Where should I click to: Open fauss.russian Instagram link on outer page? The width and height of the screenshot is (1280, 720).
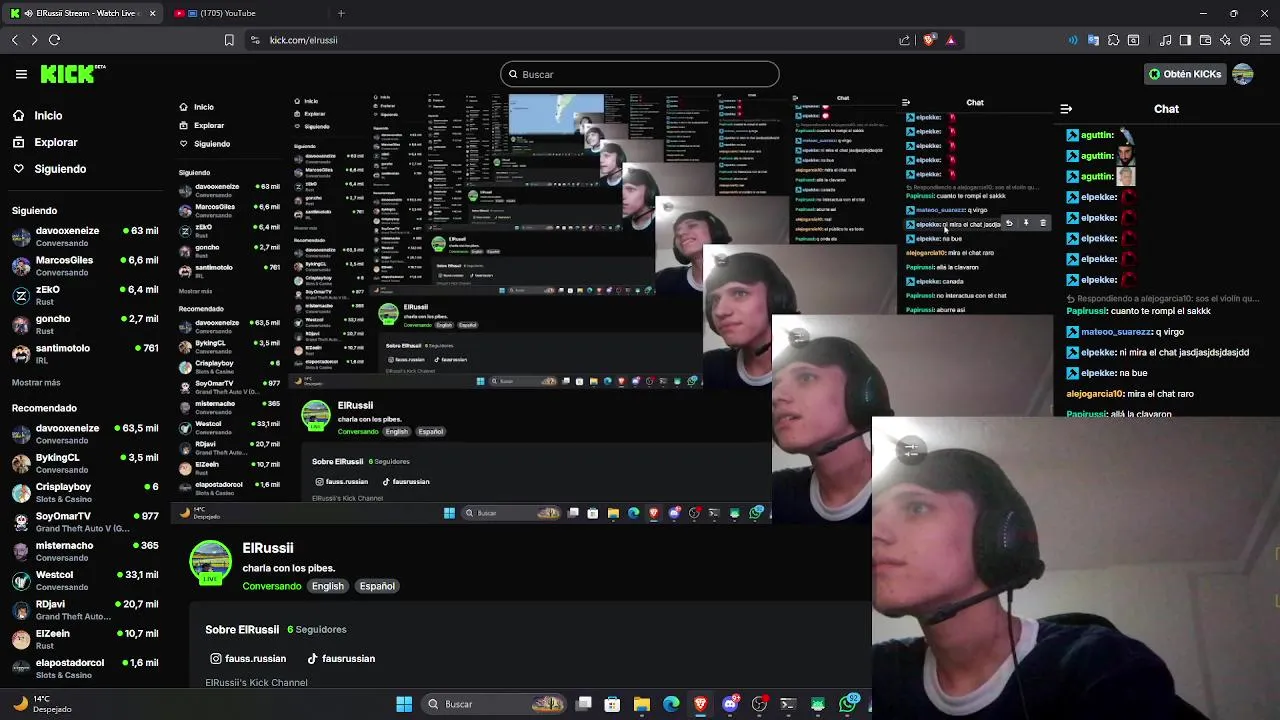[248, 659]
